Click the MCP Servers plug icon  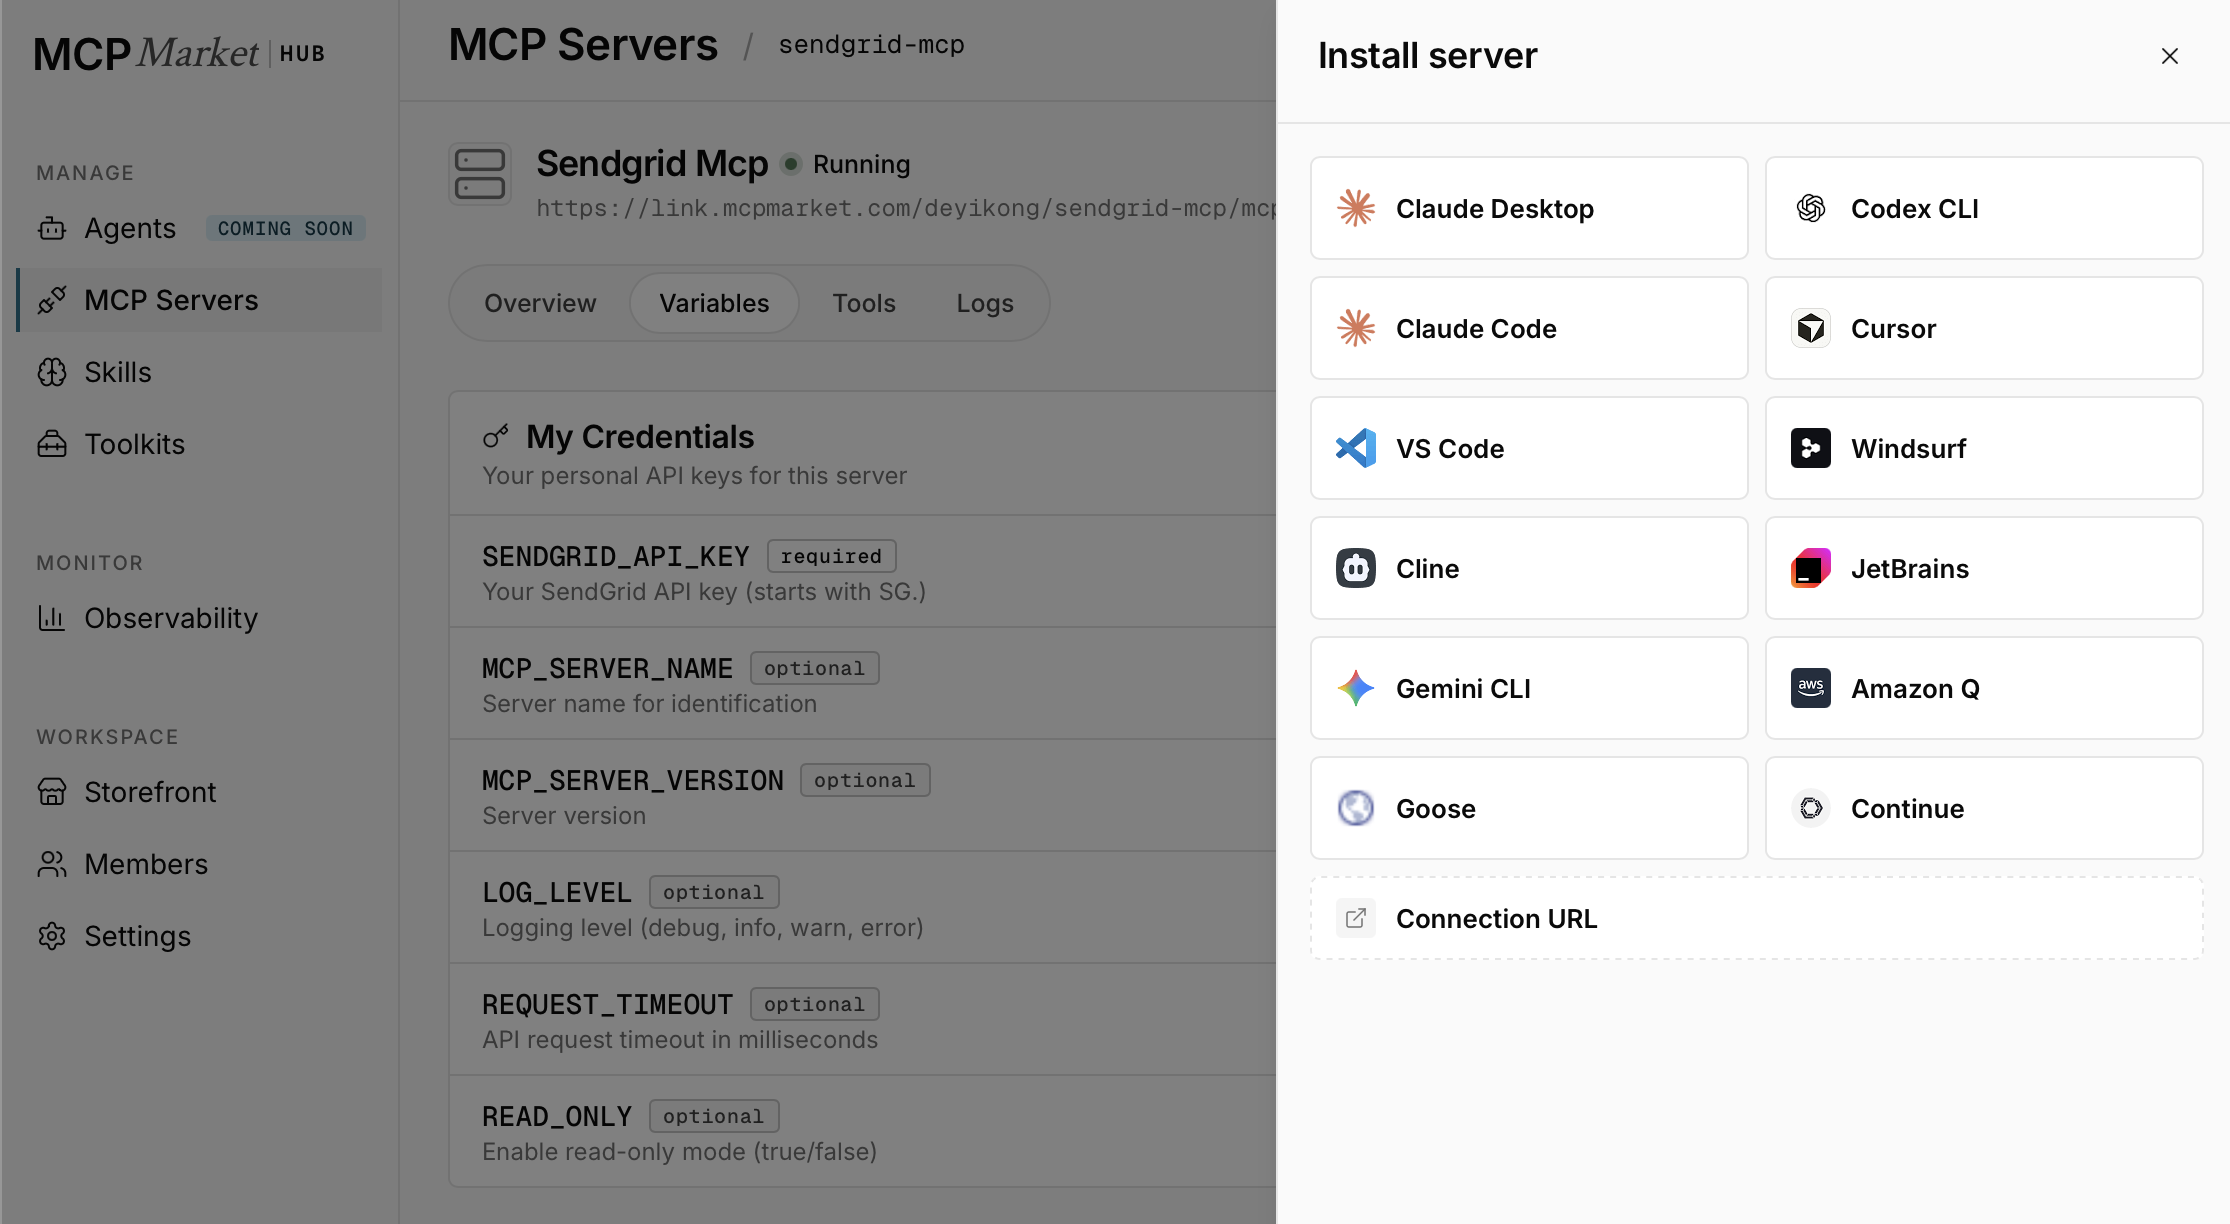[x=52, y=300]
